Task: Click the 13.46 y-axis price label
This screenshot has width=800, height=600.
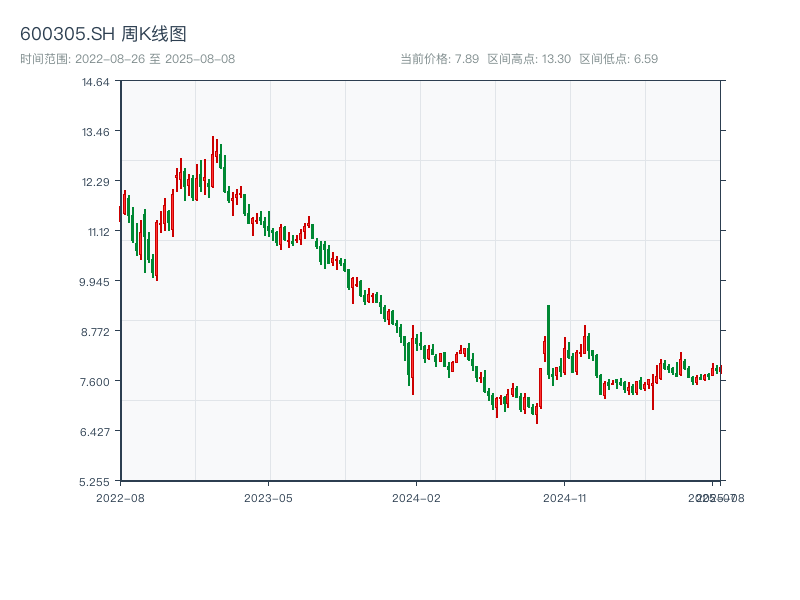Action: pyautogui.click(x=96, y=132)
